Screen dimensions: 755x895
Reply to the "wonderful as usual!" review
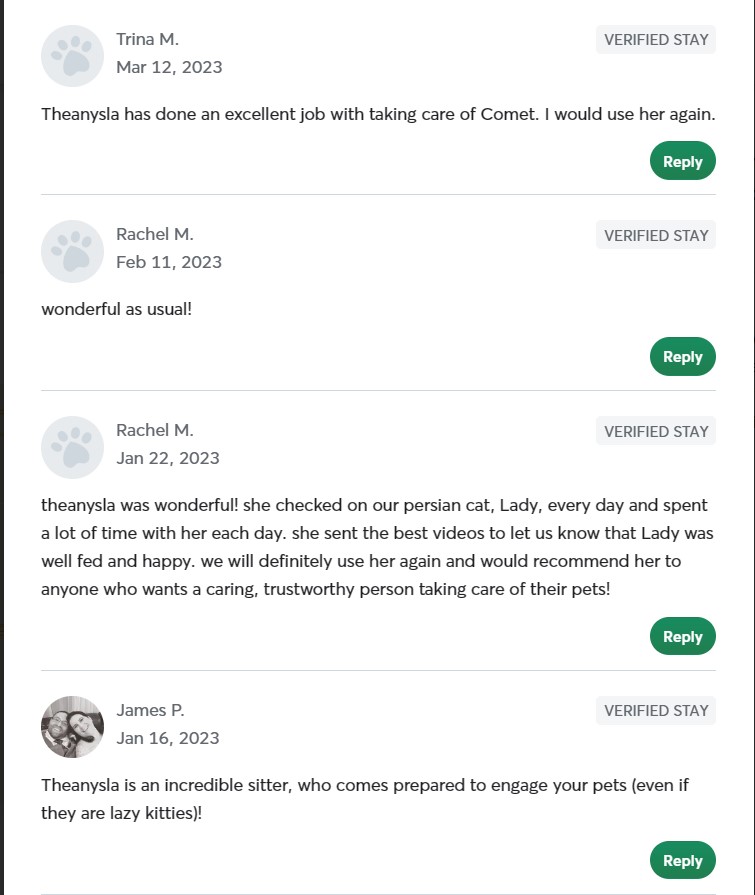(682, 357)
